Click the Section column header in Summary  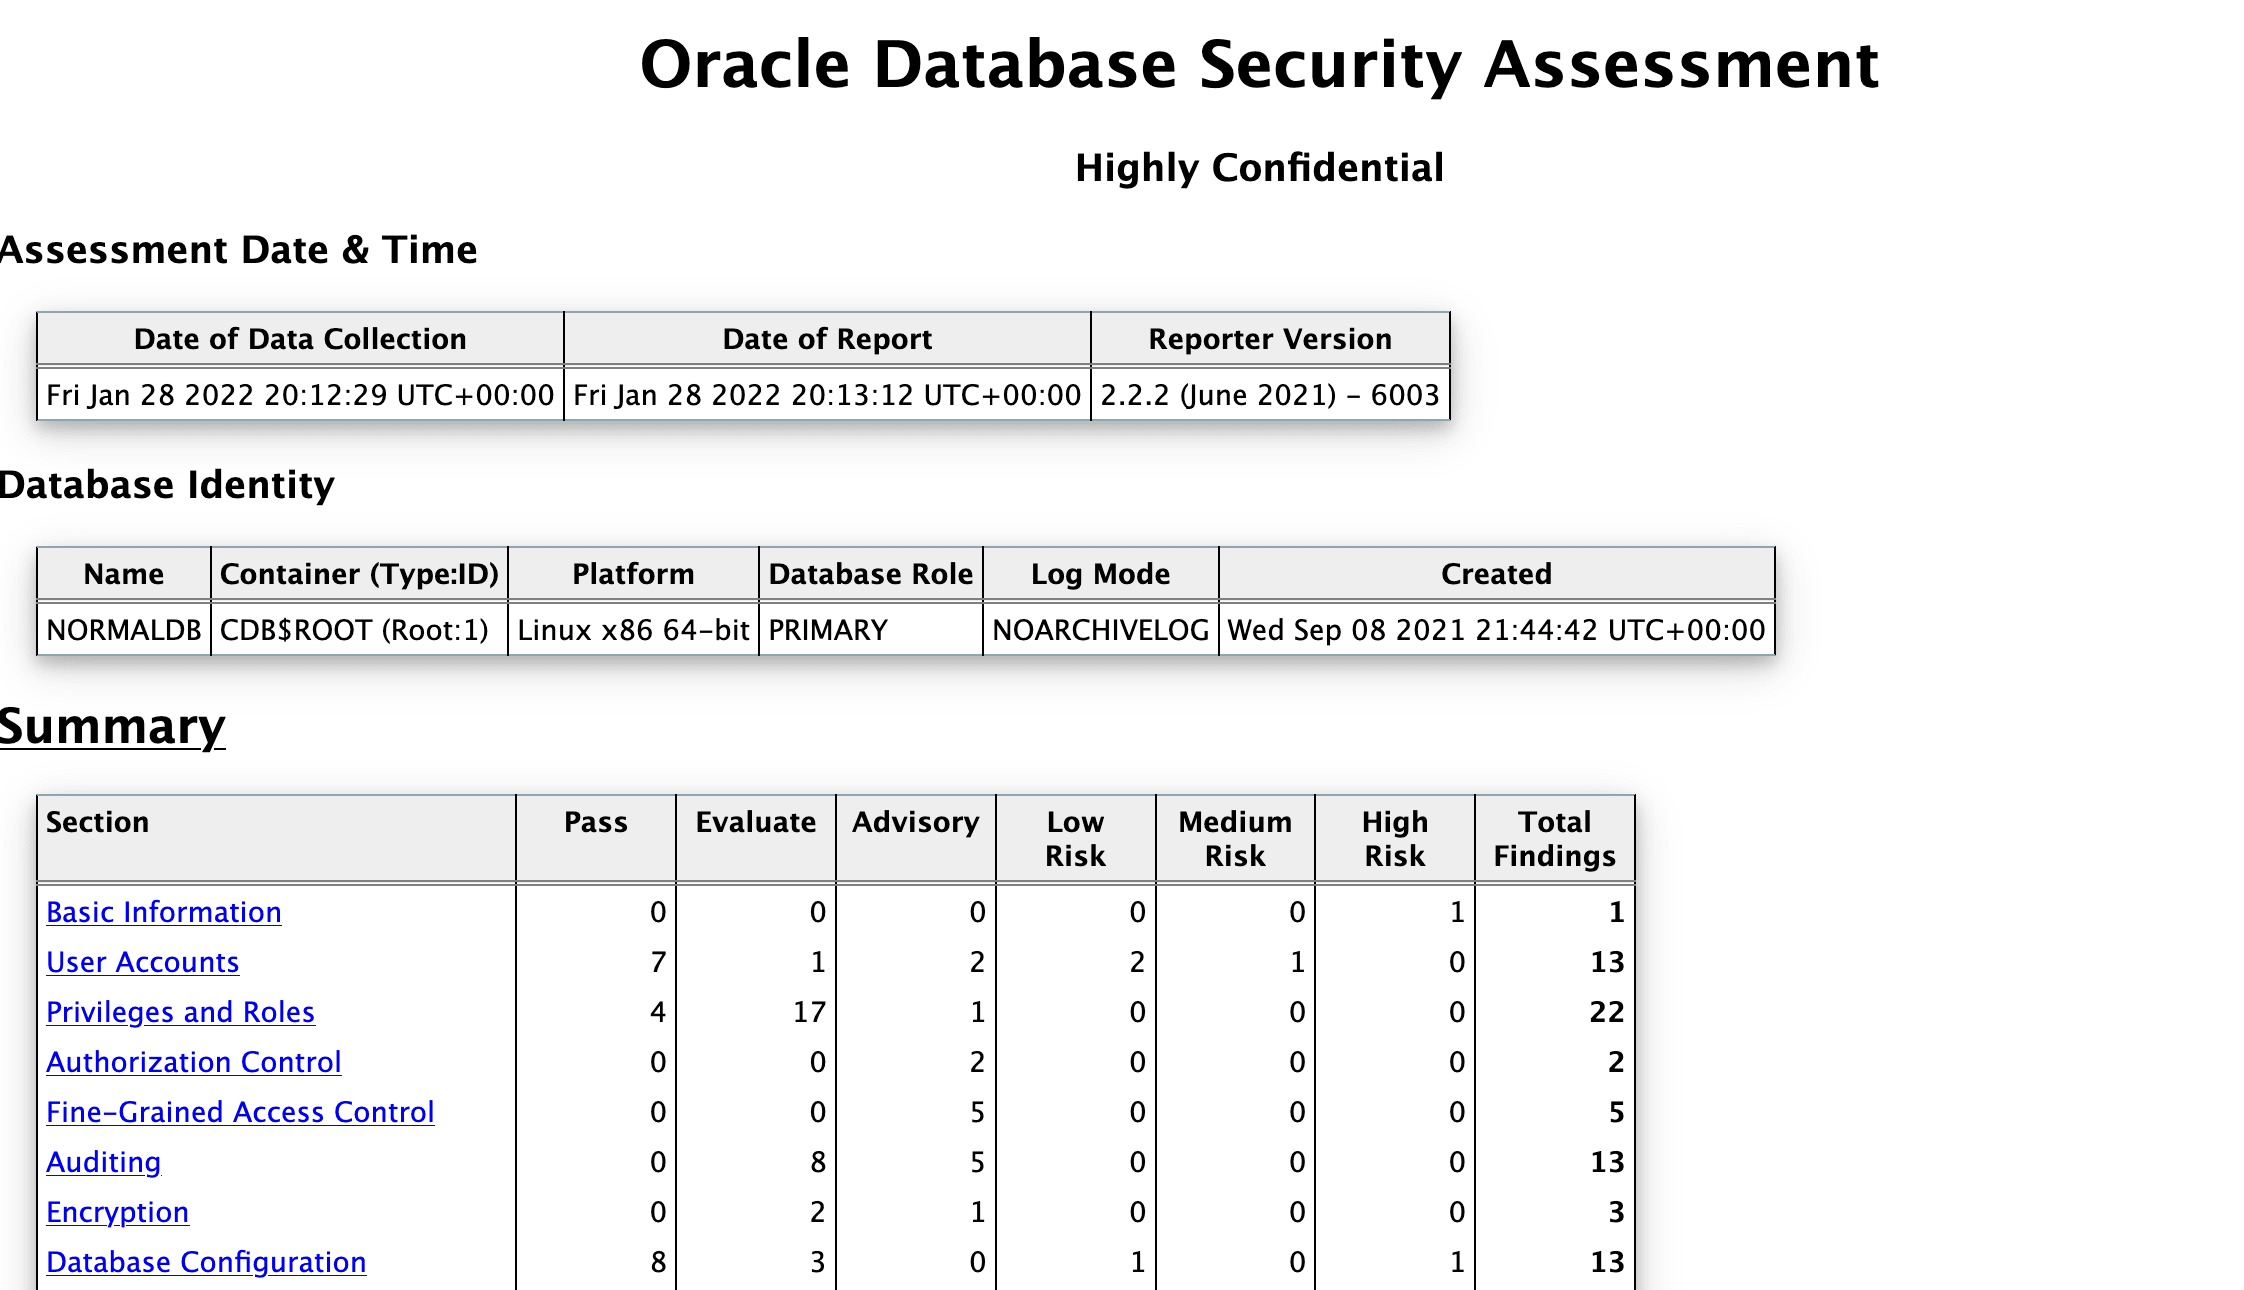276,839
